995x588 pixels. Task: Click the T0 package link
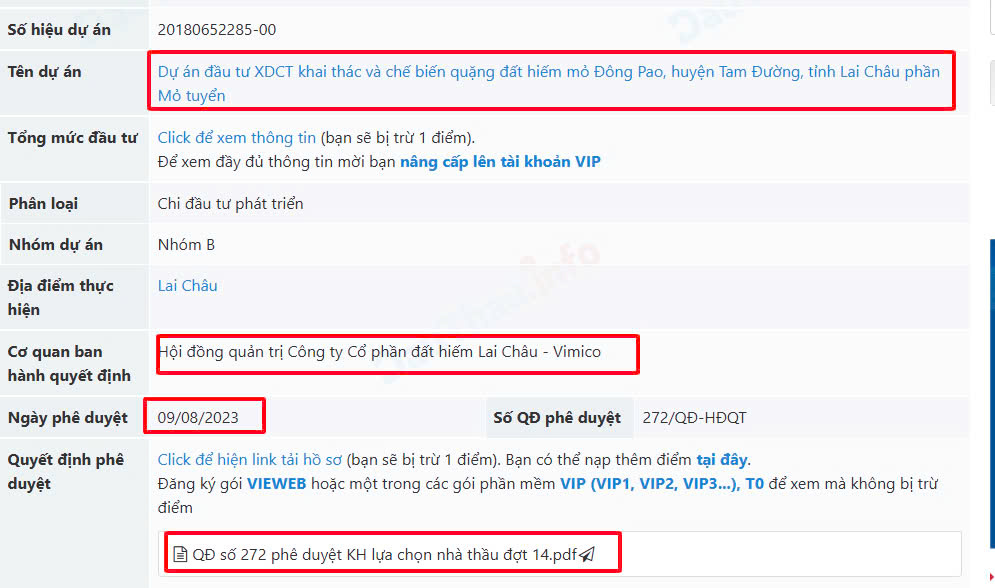(x=754, y=483)
